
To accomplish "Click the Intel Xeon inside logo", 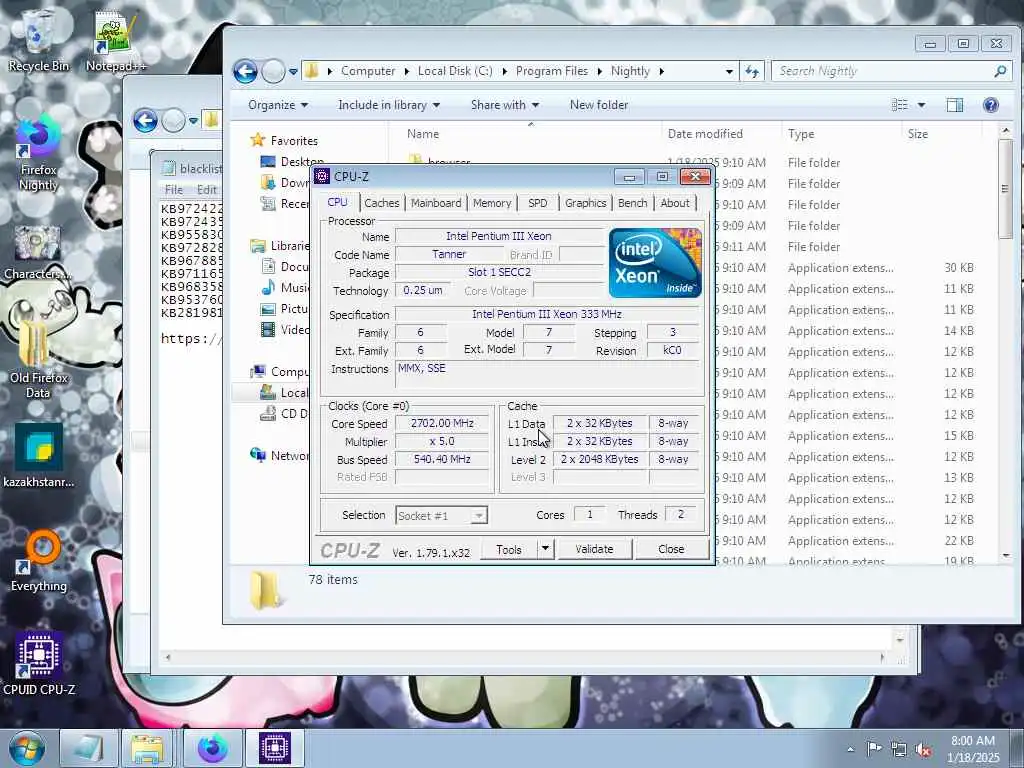I will tap(655, 263).
